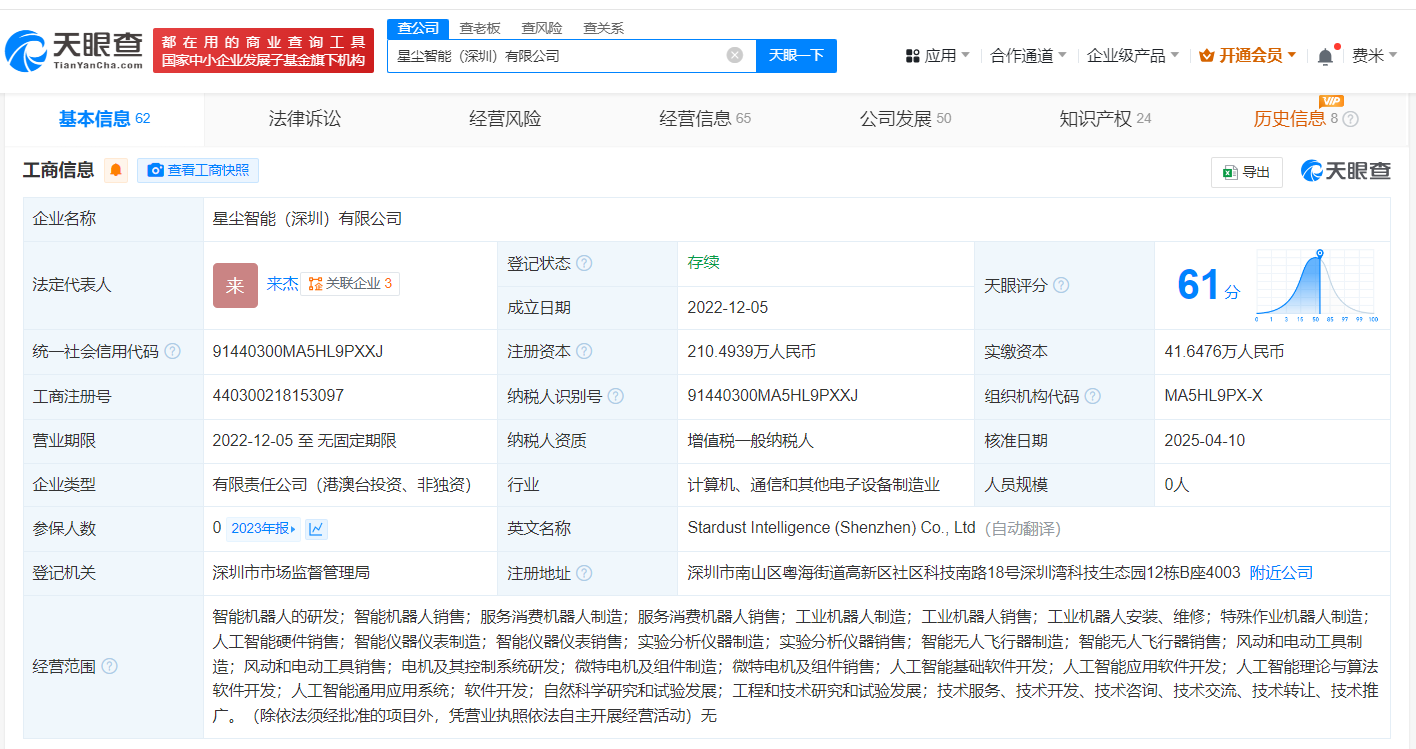Click the 天眼一下 search button

(796, 55)
